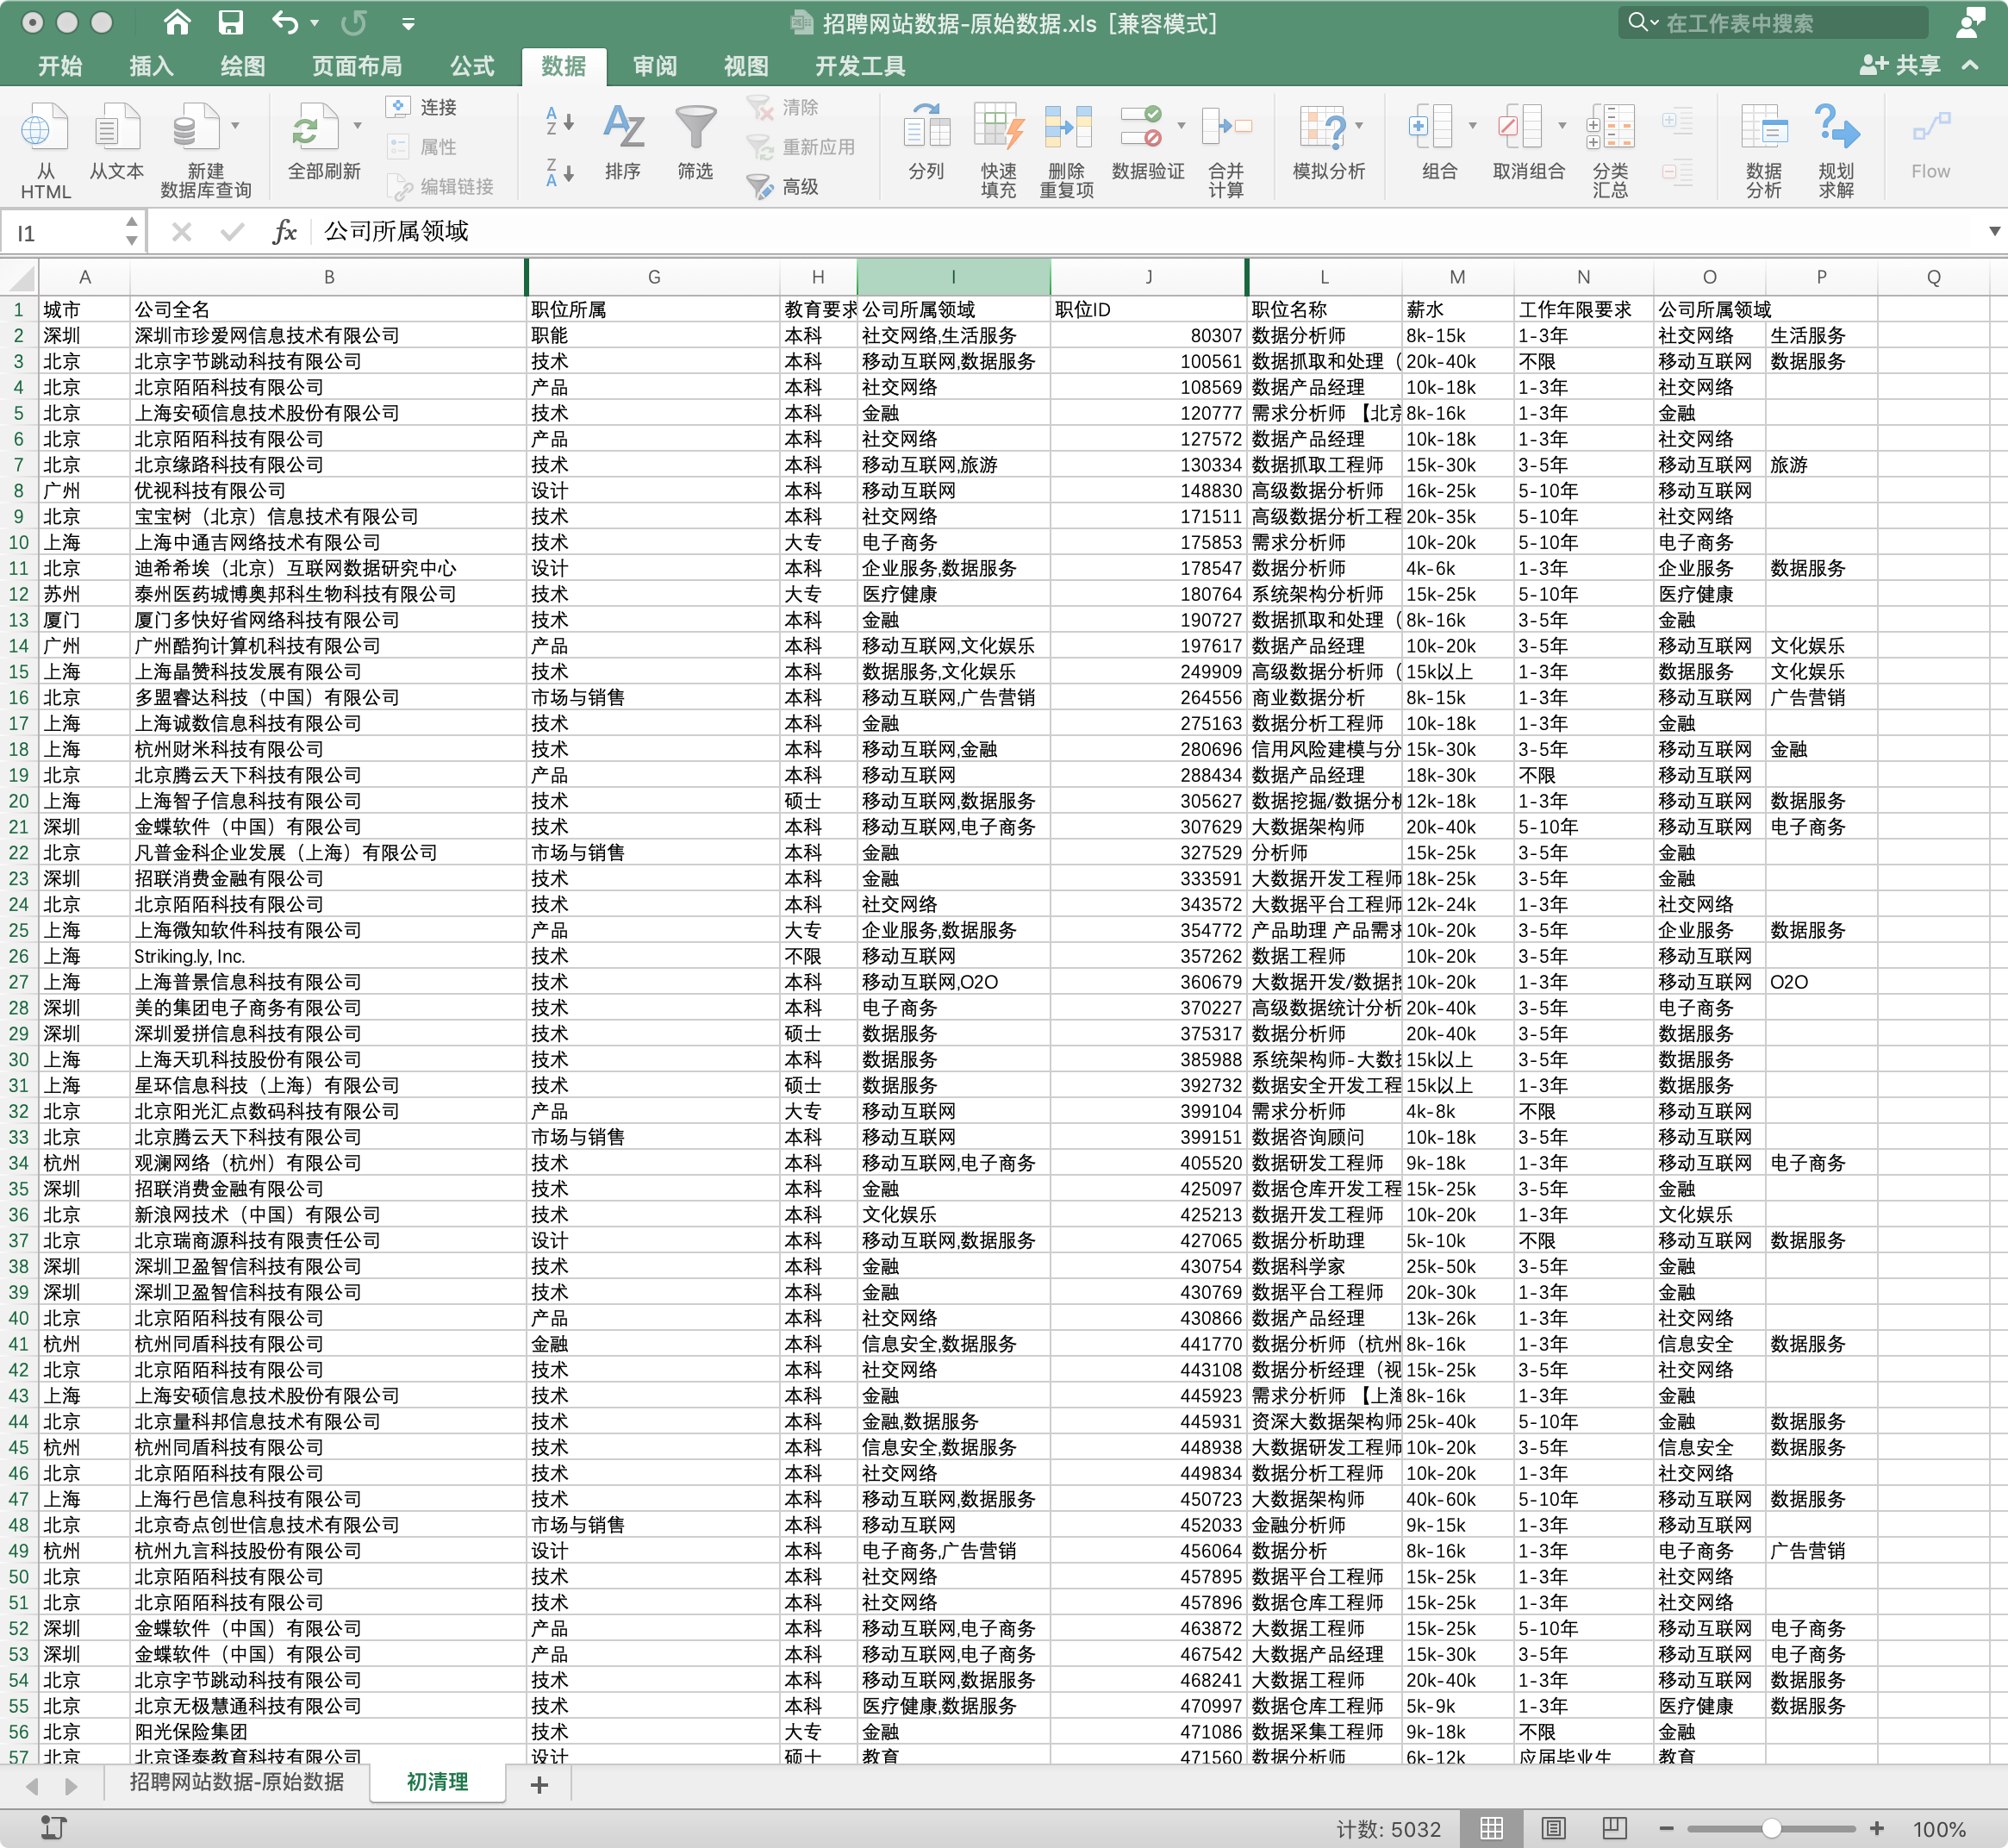Click the 排序 sort icon
Image resolution: width=2008 pixels, height=1848 pixels.
click(623, 130)
